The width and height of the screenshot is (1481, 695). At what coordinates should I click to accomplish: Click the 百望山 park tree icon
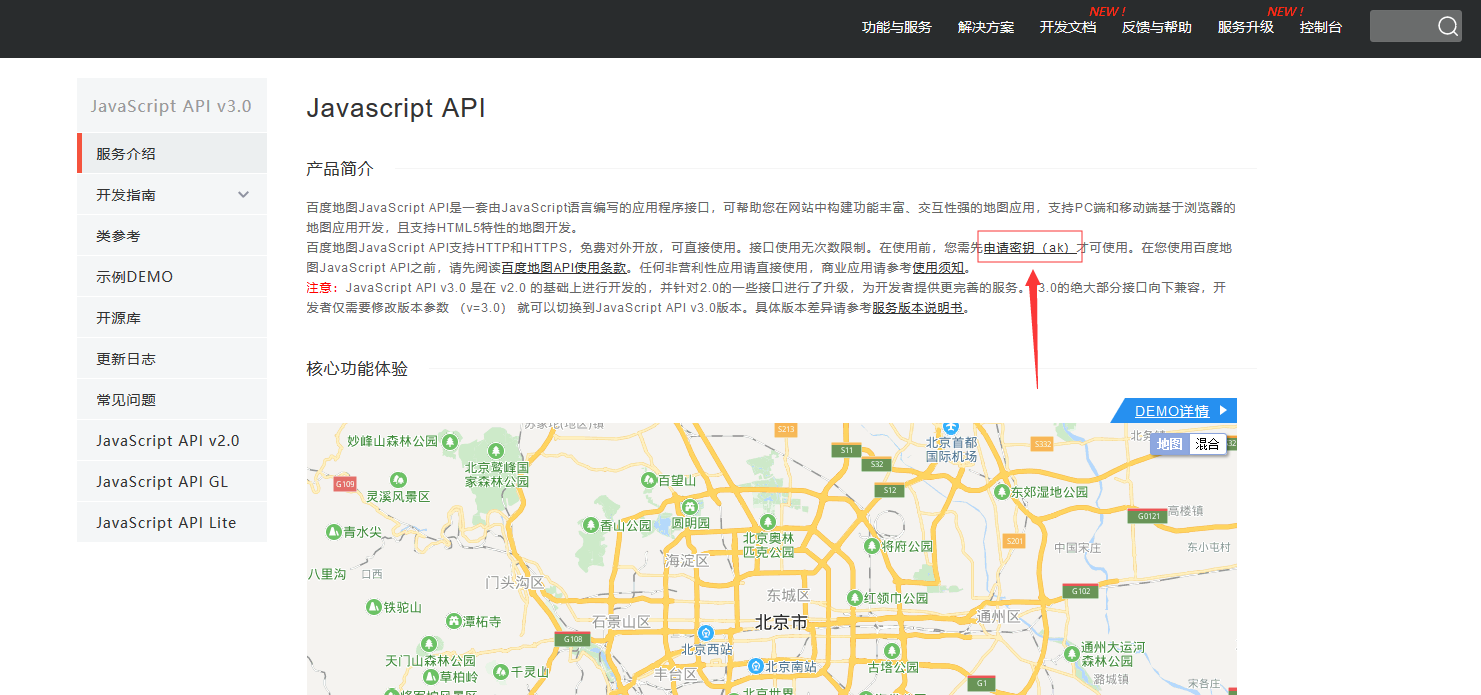click(649, 481)
